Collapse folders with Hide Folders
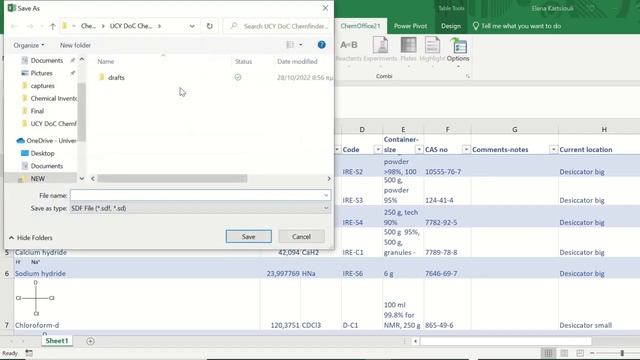The width and height of the screenshot is (640, 360). pyautogui.click(x=31, y=238)
